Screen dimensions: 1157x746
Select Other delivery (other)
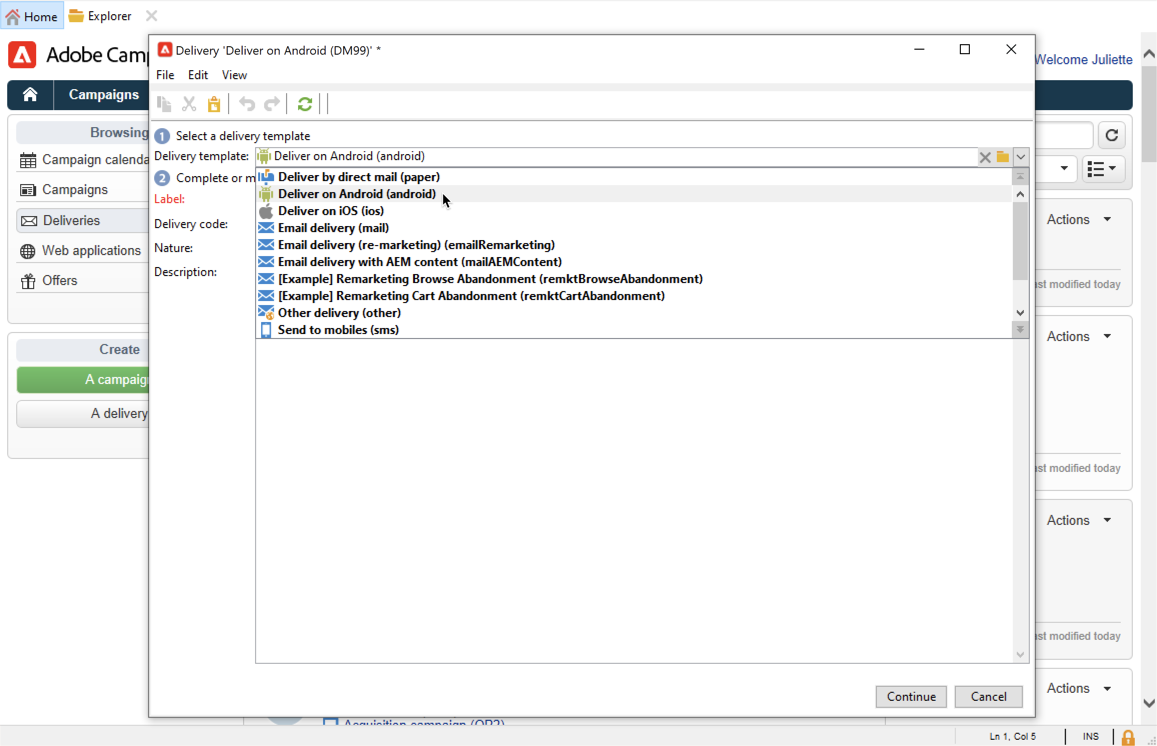tap(635, 313)
